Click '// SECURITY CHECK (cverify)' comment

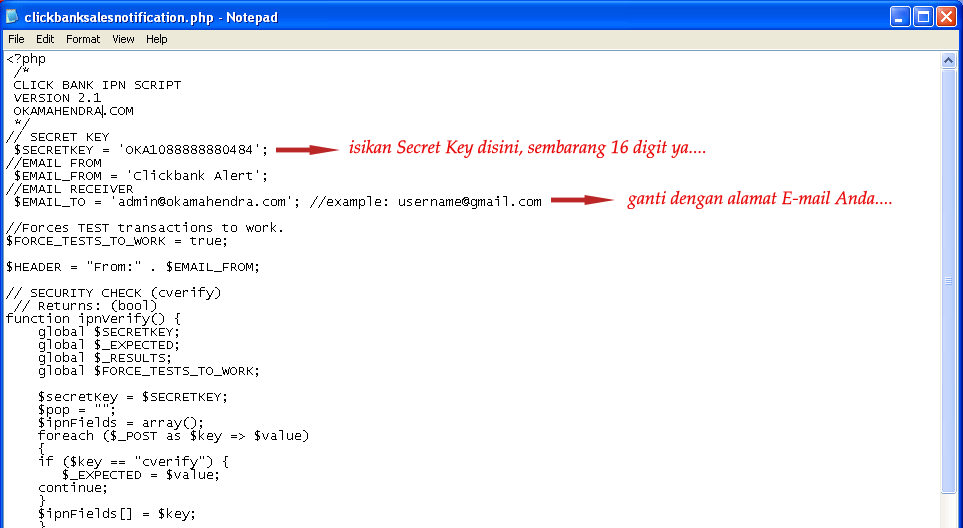tap(113, 293)
